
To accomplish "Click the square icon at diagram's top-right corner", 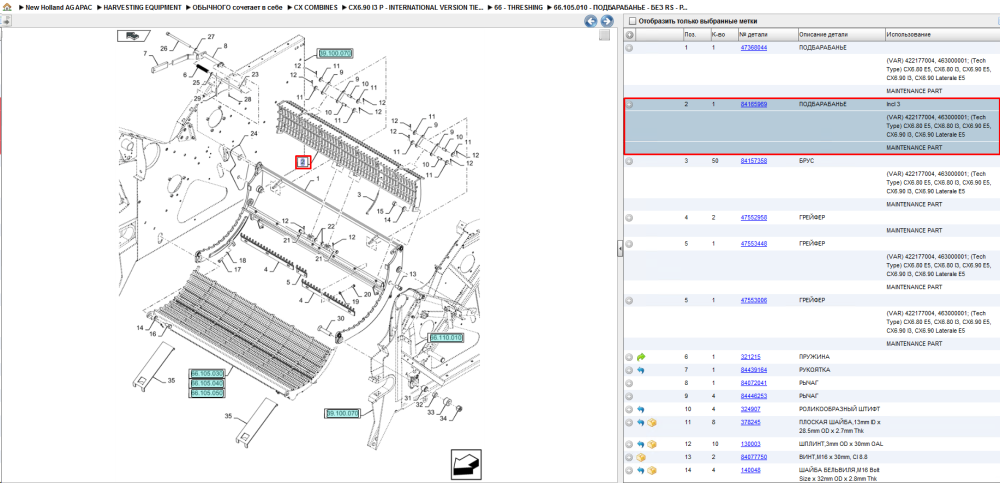I will (605, 36).
